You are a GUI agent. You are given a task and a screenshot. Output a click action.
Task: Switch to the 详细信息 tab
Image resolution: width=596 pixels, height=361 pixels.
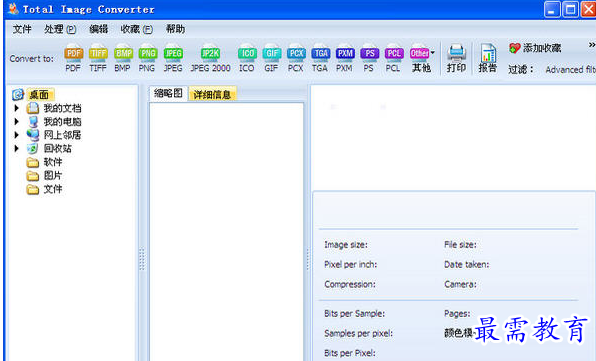click(212, 94)
